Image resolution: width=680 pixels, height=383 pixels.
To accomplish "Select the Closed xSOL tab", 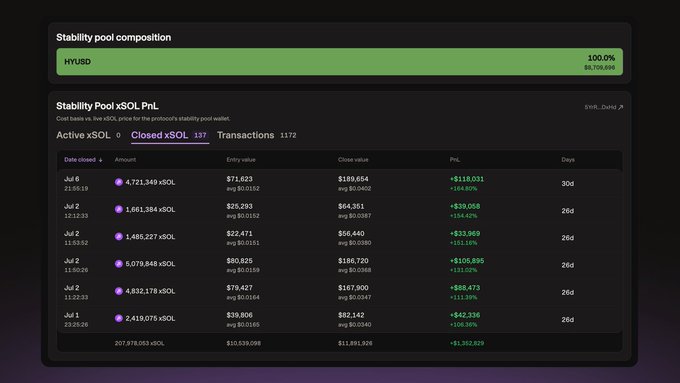I will tap(170, 135).
